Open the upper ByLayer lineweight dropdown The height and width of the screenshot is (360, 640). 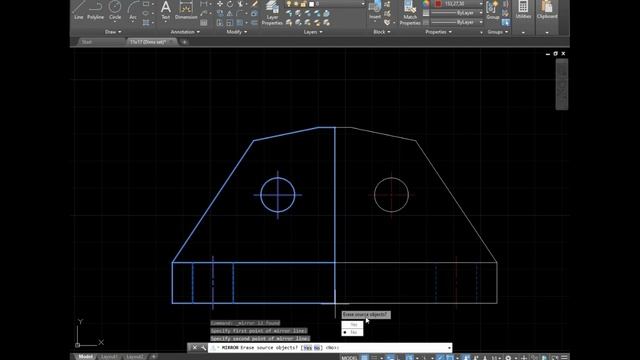pyautogui.click(x=481, y=13)
